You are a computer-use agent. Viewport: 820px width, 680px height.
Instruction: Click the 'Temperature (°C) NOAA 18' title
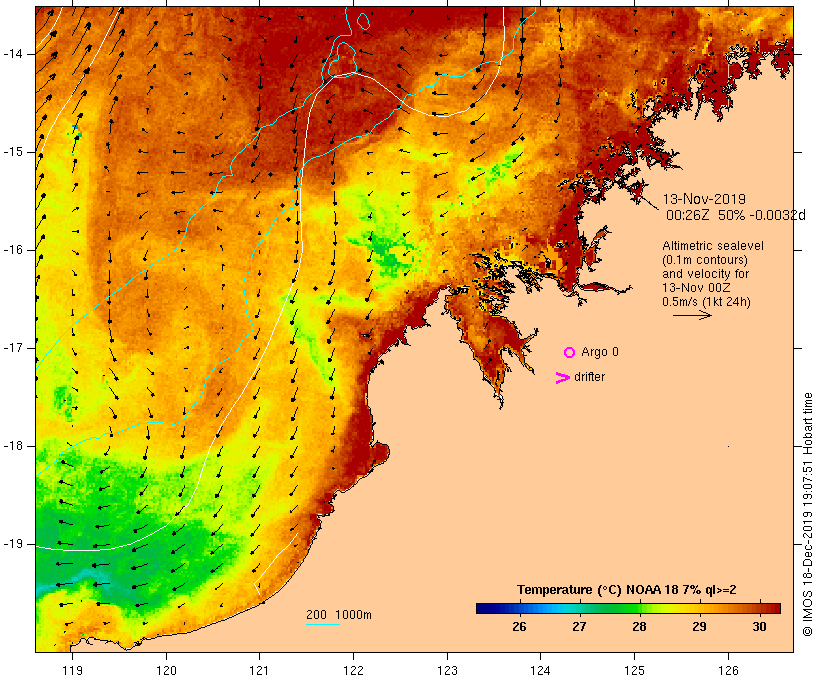pos(627,590)
